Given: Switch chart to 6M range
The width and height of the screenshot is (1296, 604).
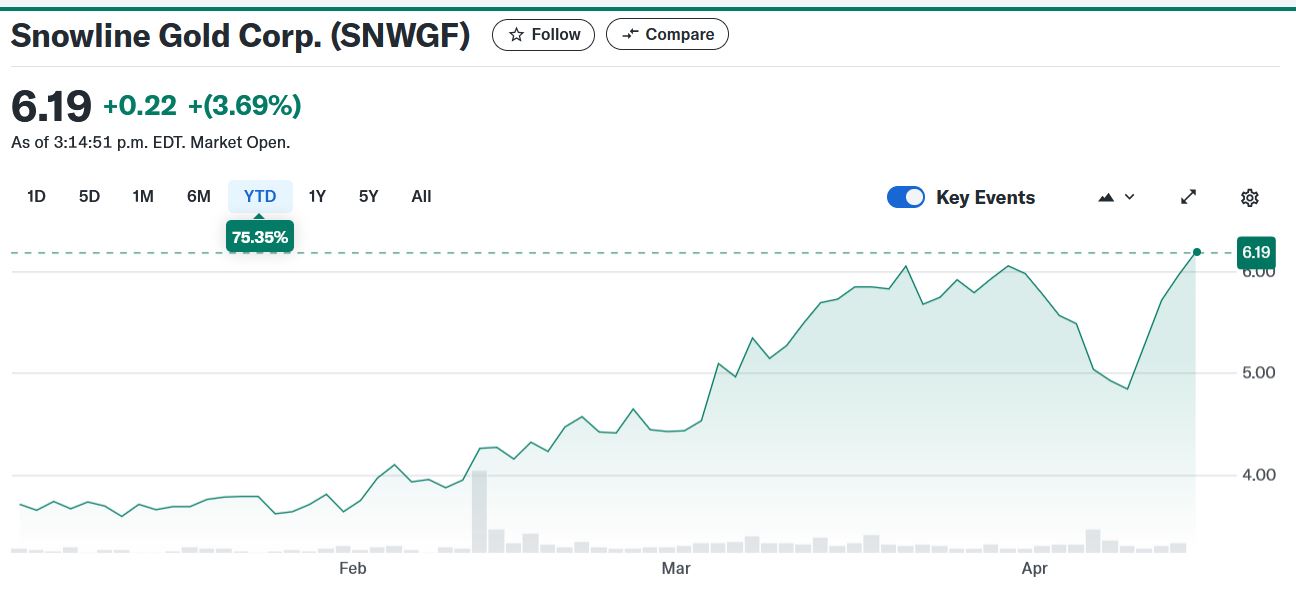Looking at the screenshot, I should tap(199, 196).
